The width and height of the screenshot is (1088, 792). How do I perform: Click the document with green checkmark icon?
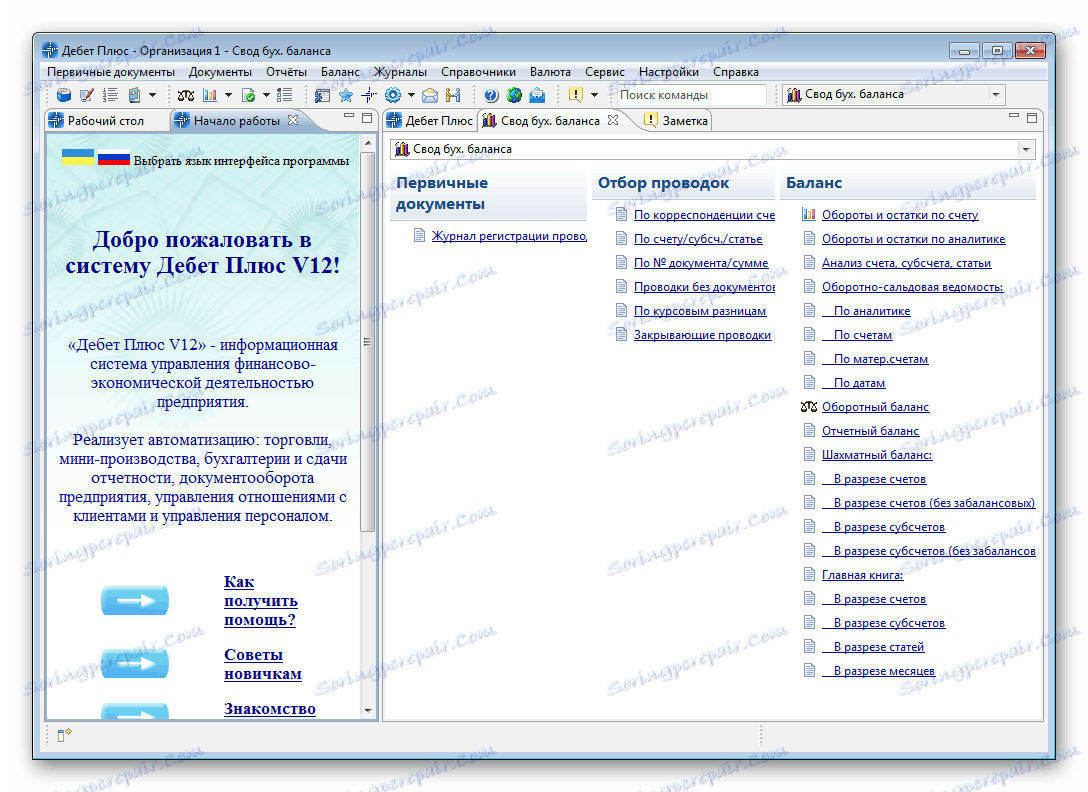click(x=248, y=95)
